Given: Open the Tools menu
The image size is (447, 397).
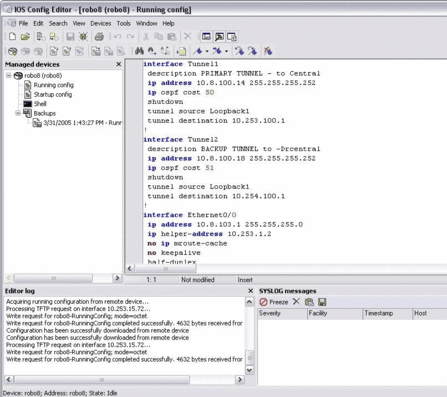Looking at the screenshot, I should (124, 23).
